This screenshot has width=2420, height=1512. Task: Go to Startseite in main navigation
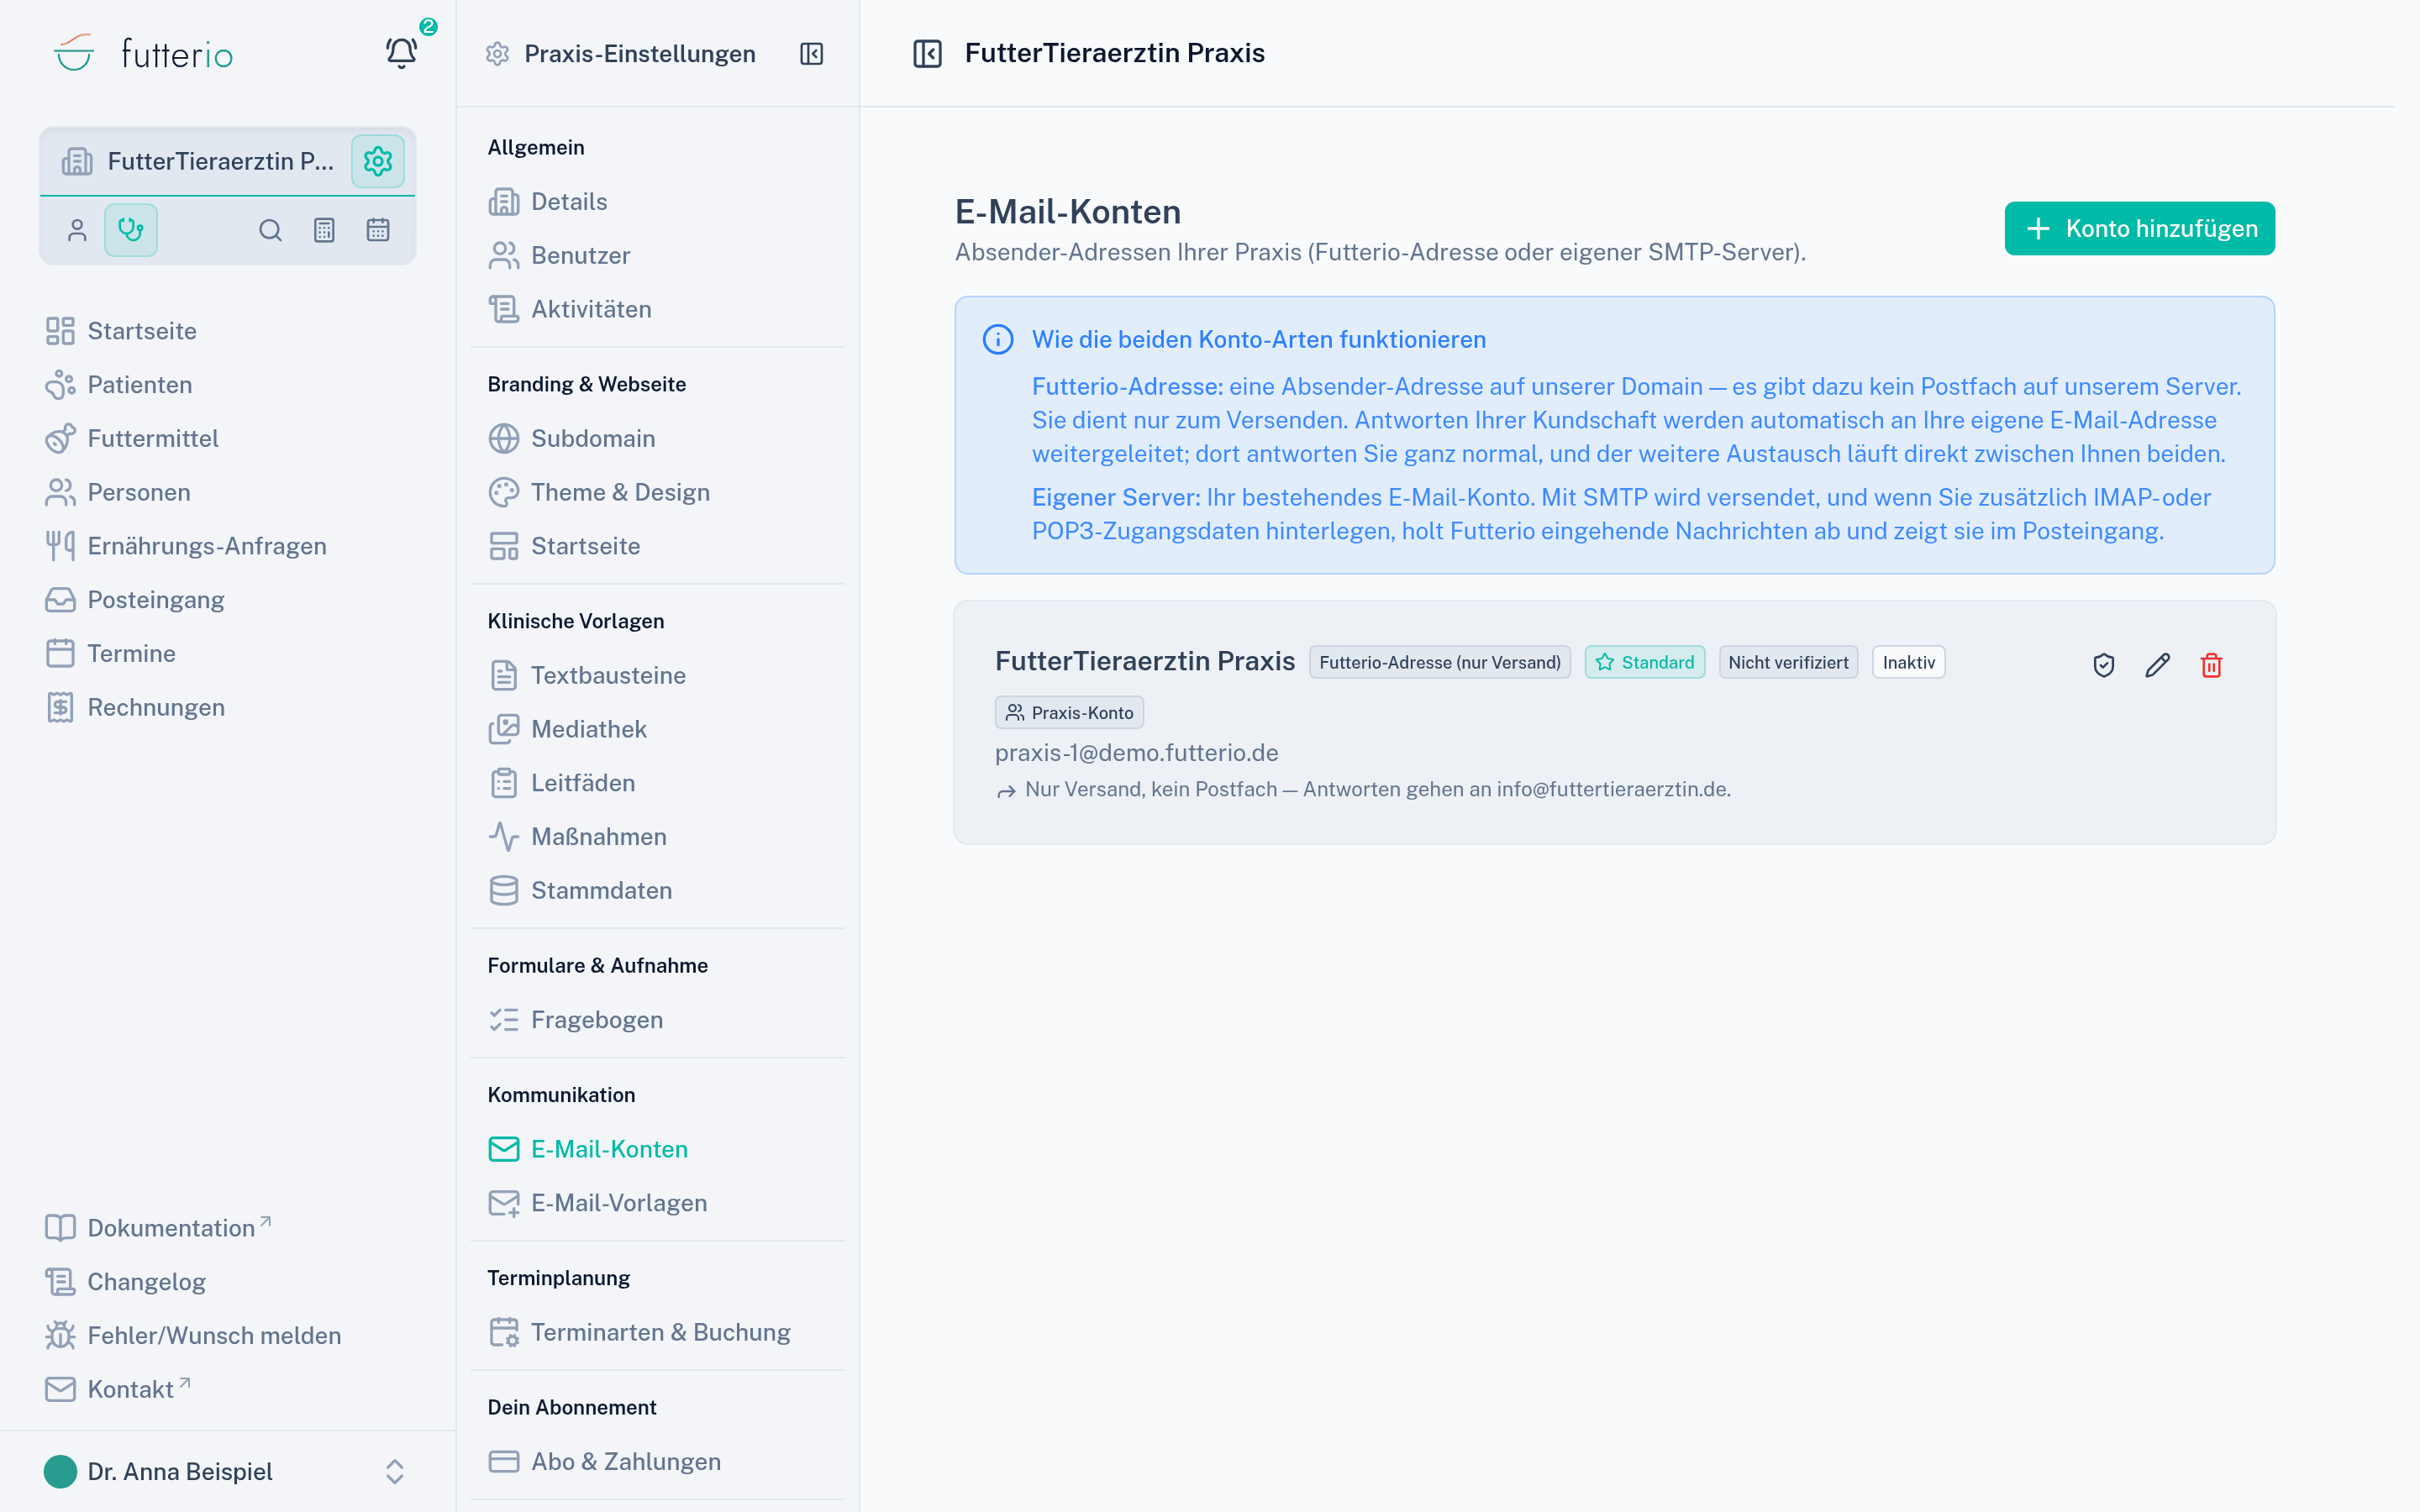122,331
